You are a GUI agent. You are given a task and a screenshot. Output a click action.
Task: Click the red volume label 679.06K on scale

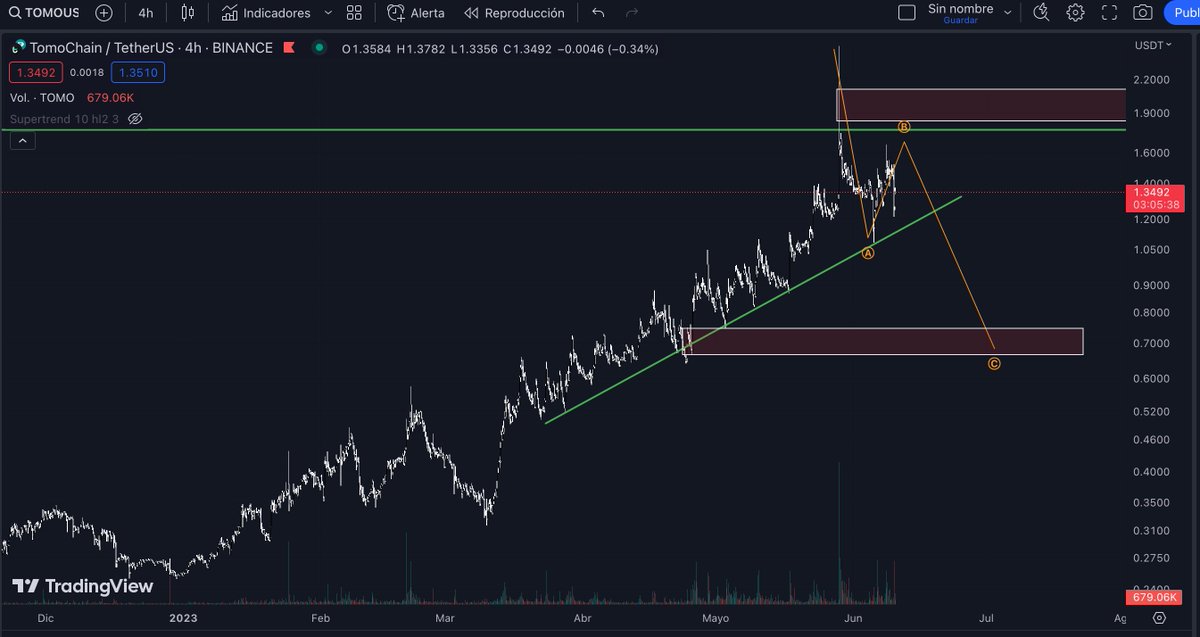coord(1153,597)
